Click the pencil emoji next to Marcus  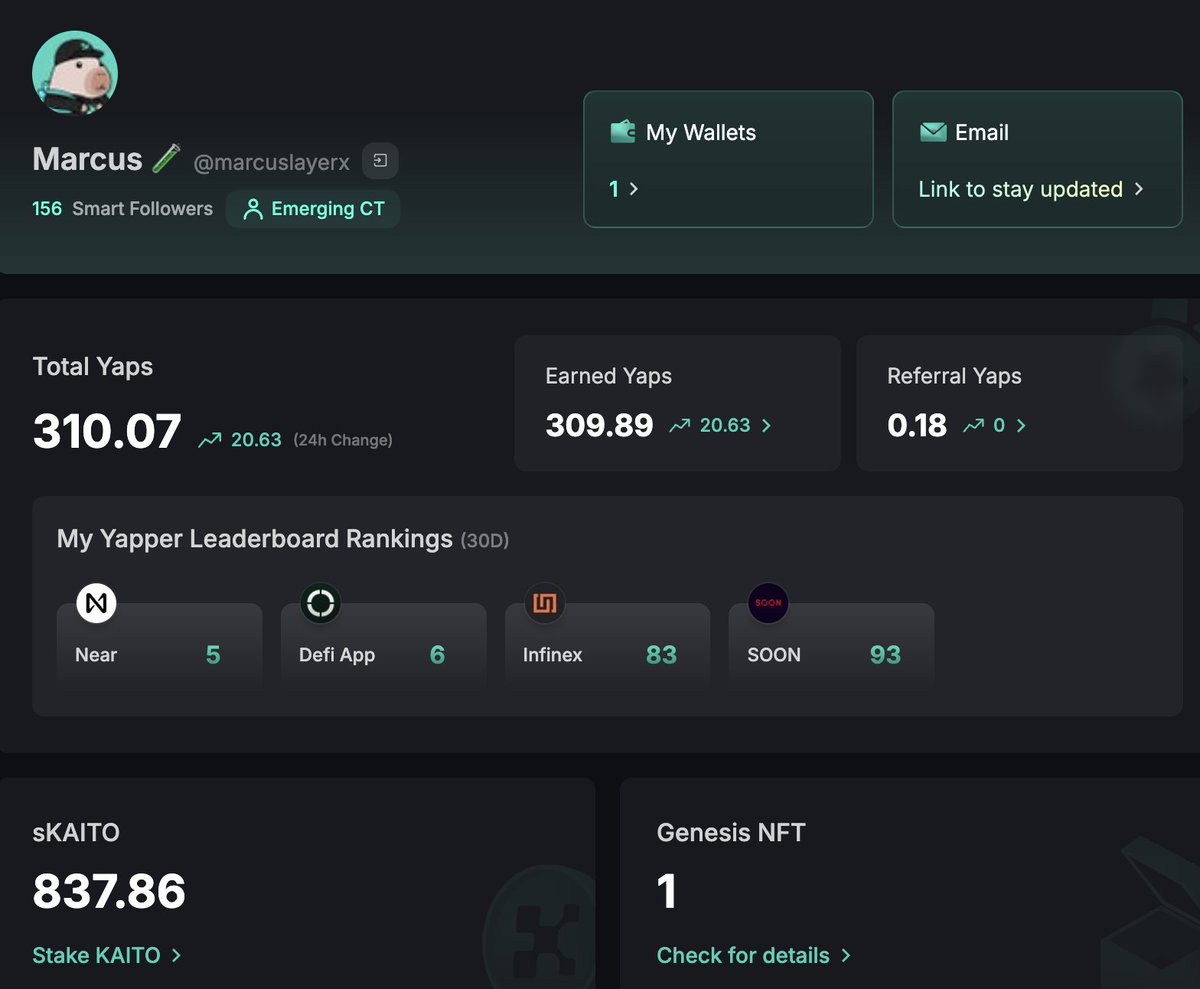click(x=166, y=158)
